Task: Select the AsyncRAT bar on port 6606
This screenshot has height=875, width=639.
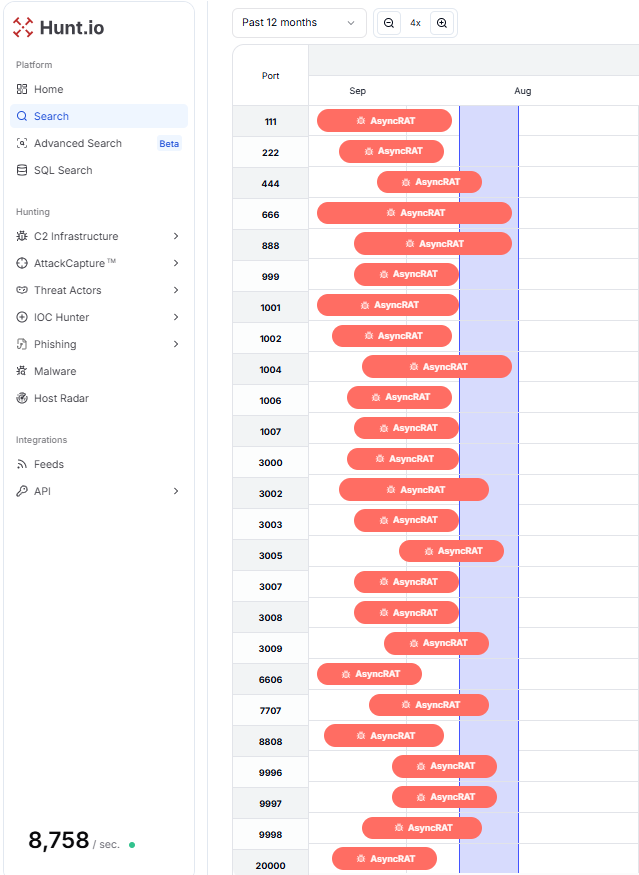Action: (x=369, y=674)
